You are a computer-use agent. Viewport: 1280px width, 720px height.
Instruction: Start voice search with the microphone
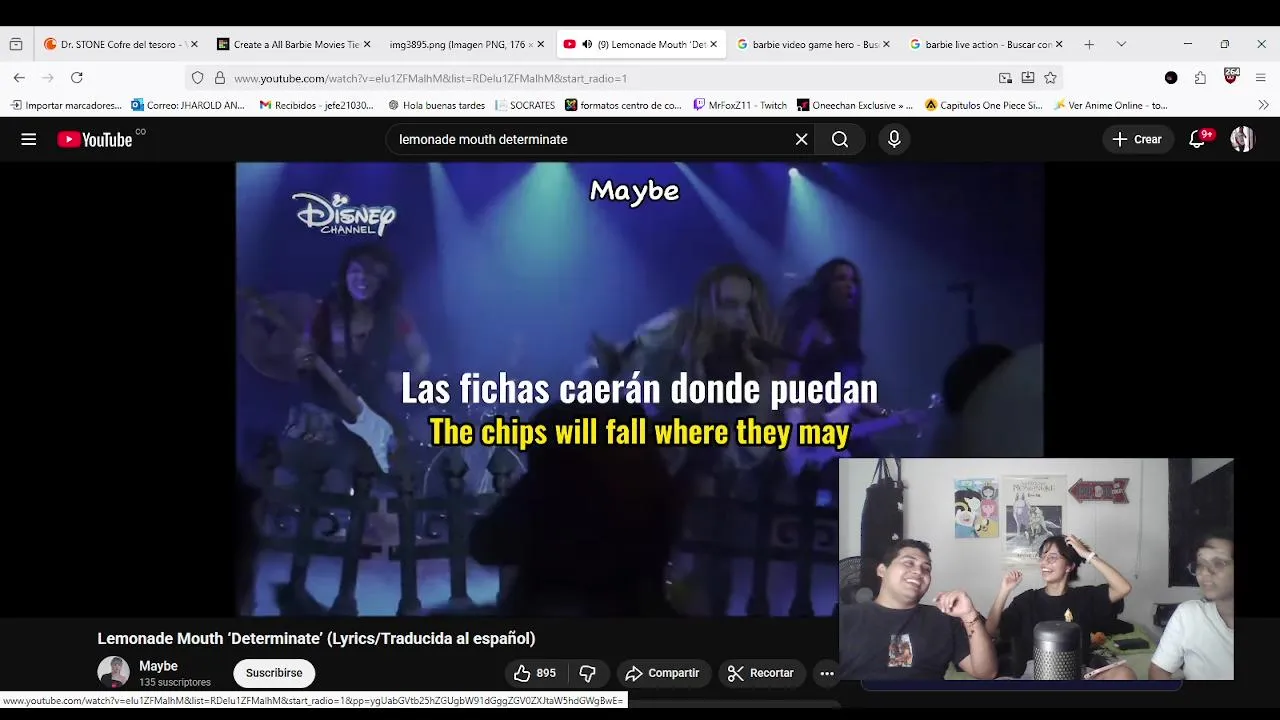point(894,140)
